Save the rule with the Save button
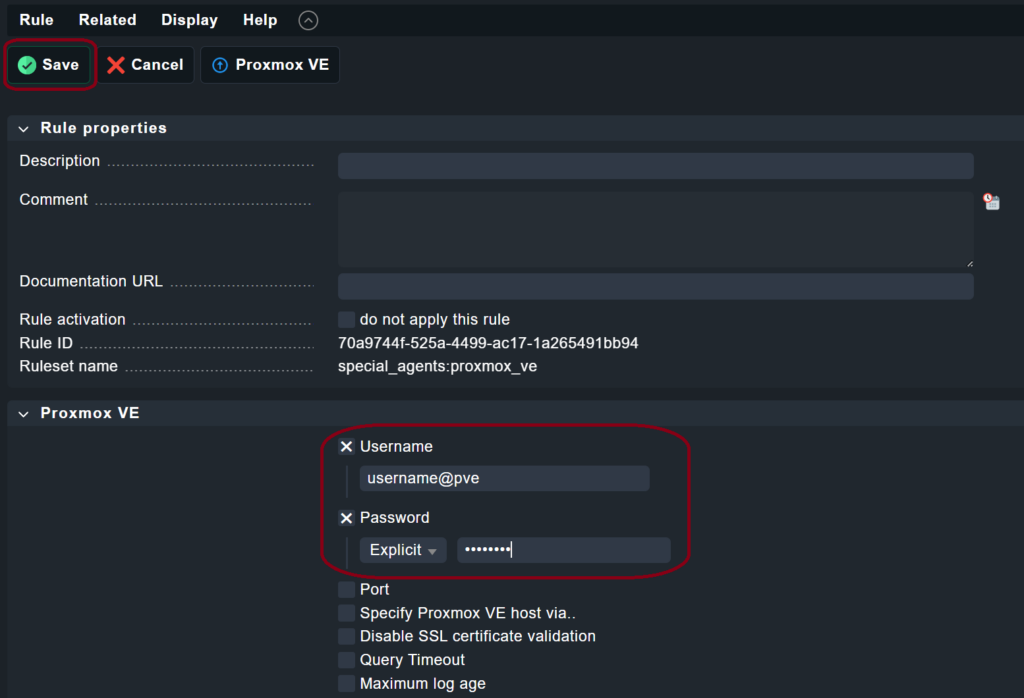 click(50, 65)
